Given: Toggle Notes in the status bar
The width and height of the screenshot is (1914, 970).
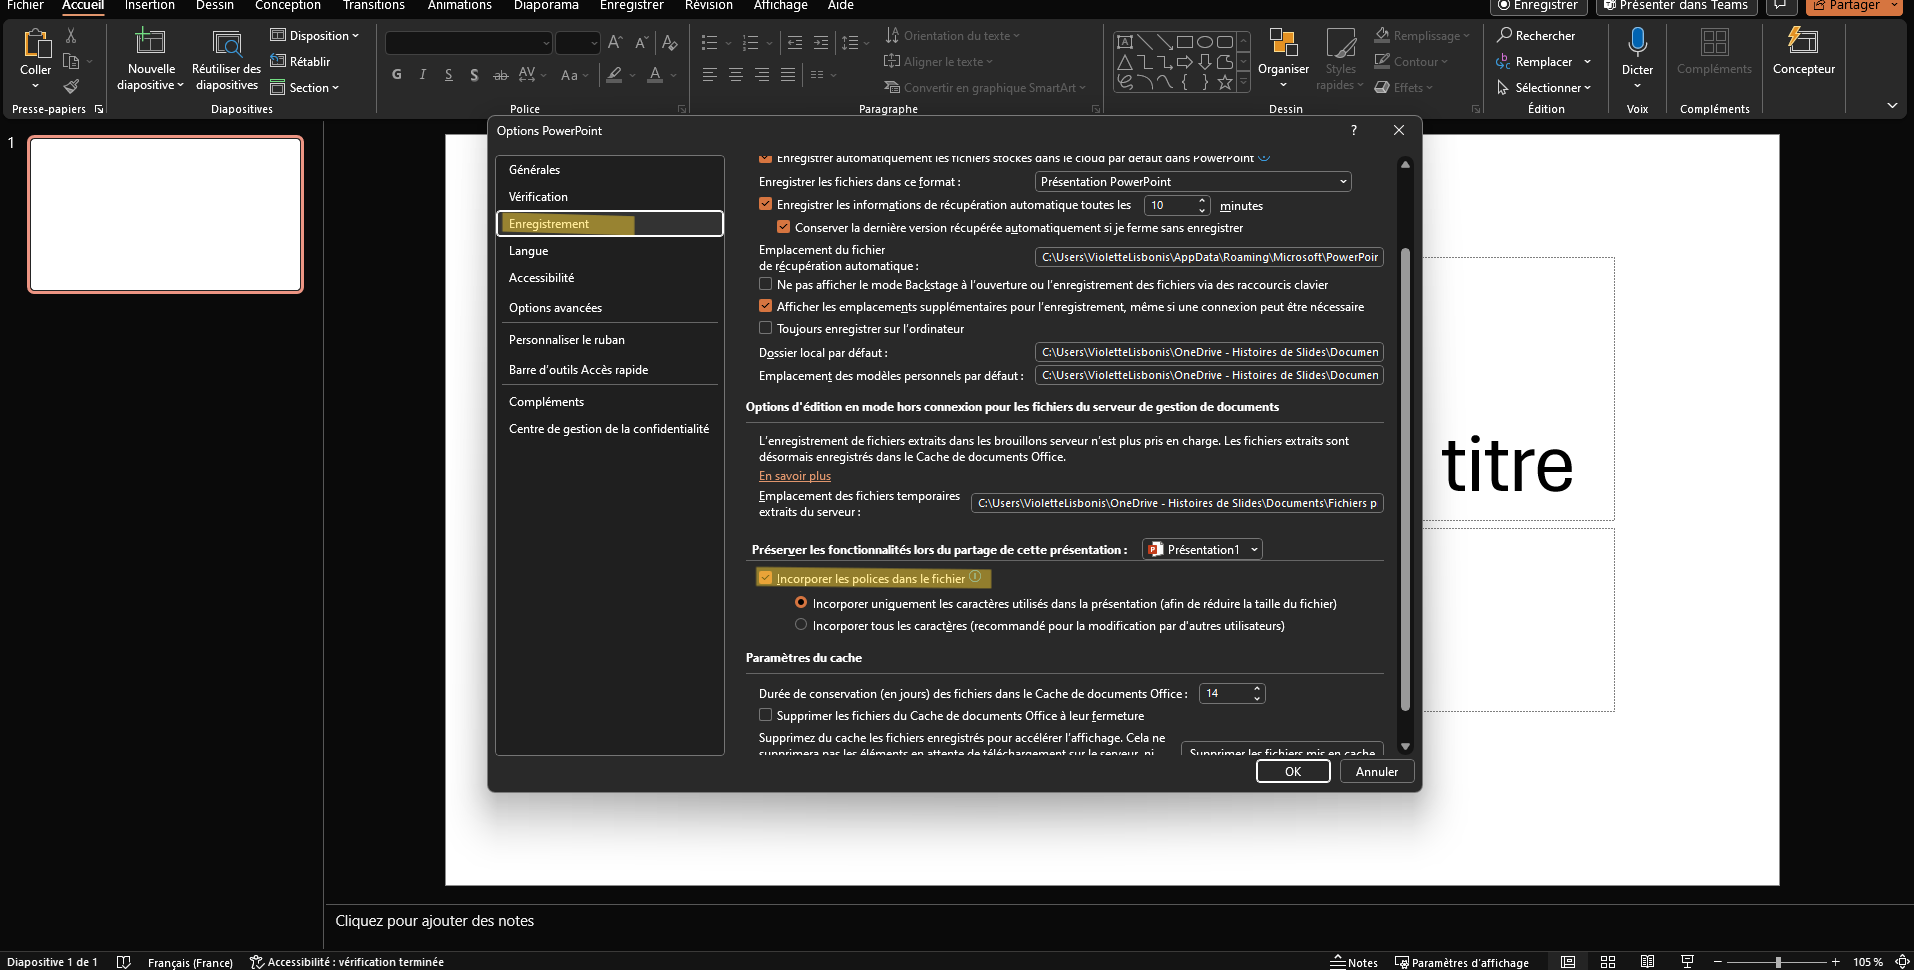Looking at the screenshot, I should 1354,962.
